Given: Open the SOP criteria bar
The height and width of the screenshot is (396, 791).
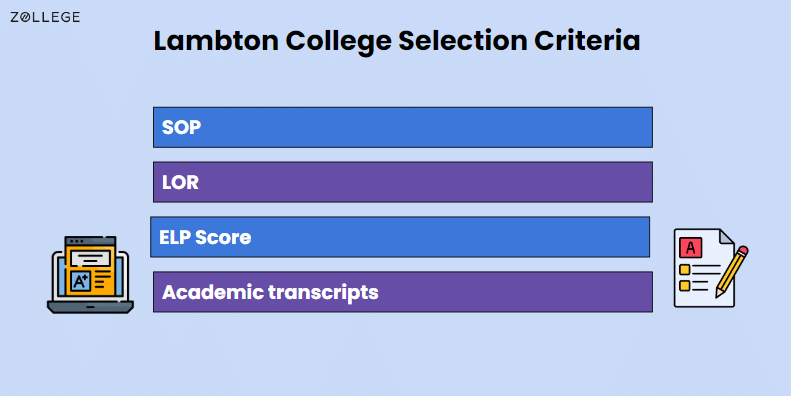Looking at the screenshot, I should click(403, 127).
